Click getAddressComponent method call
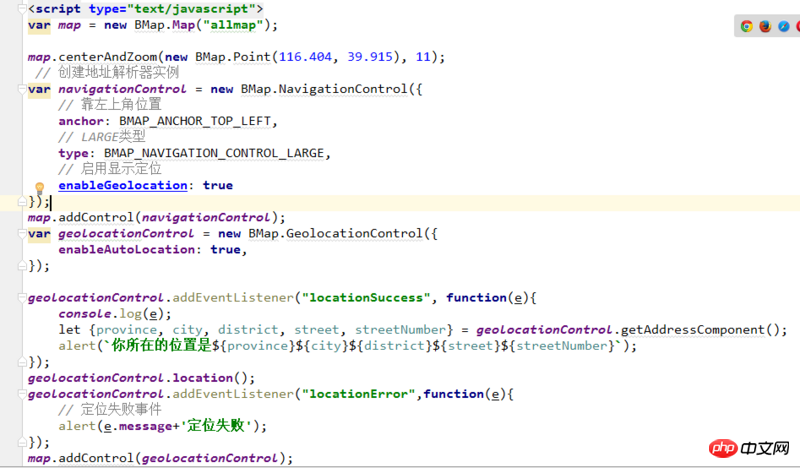This screenshot has height=468, width=800. coord(692,330)
